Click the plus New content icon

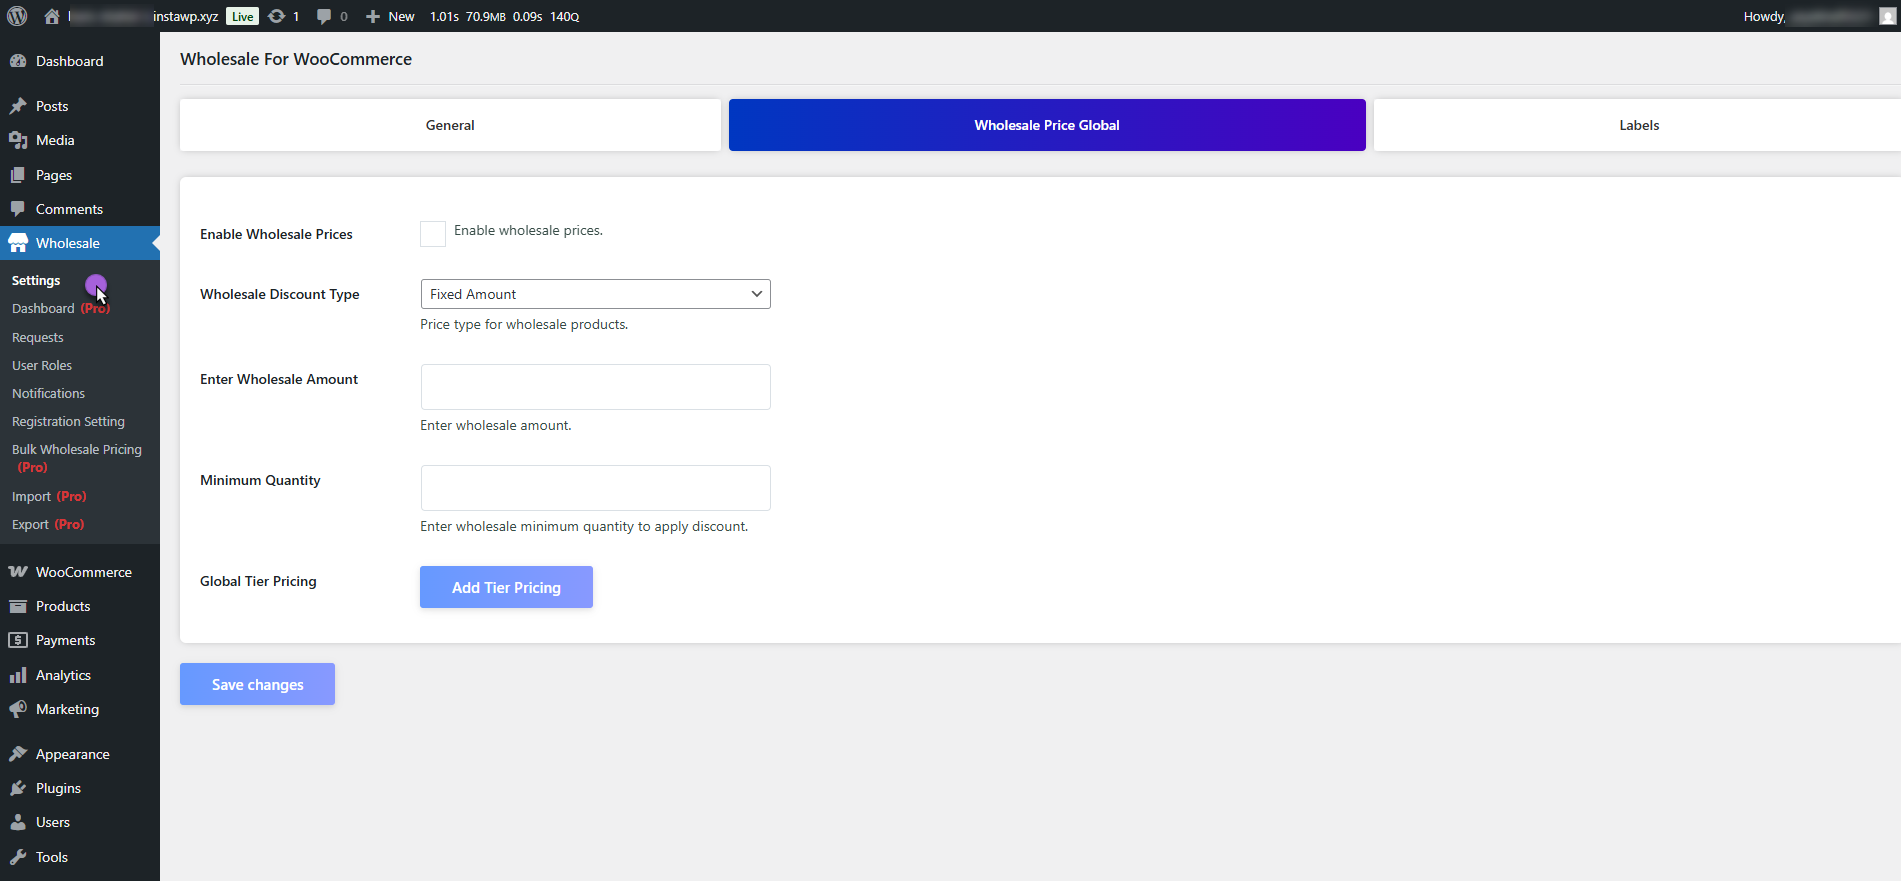click(373, 16)
